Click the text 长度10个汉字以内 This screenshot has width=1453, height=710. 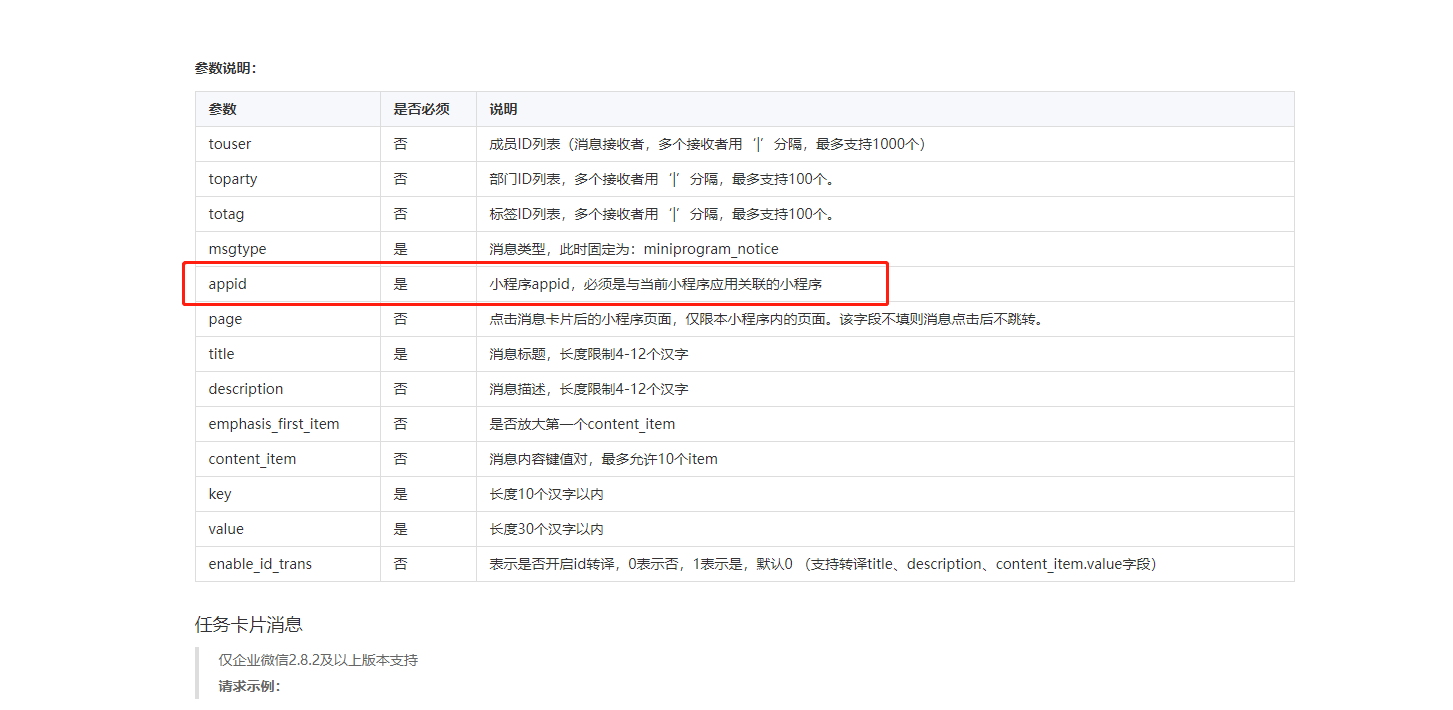tap(546, 494)
